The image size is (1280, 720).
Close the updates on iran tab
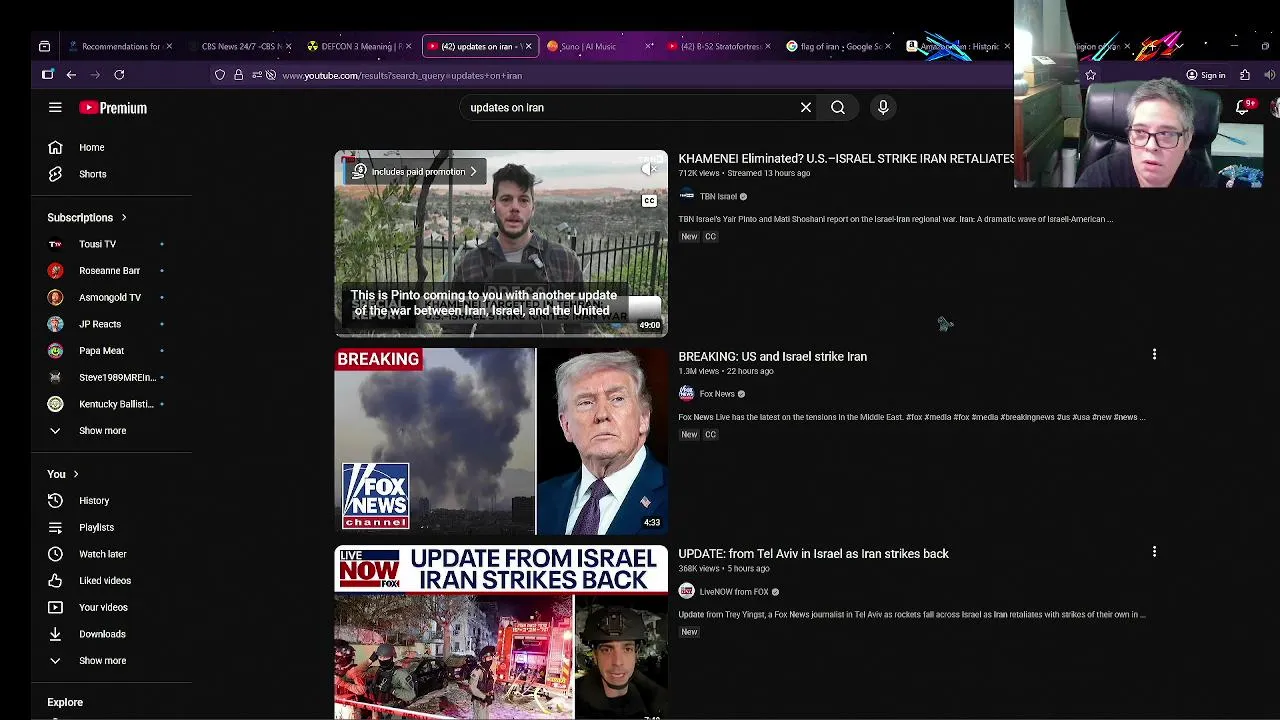click(528, 46)
